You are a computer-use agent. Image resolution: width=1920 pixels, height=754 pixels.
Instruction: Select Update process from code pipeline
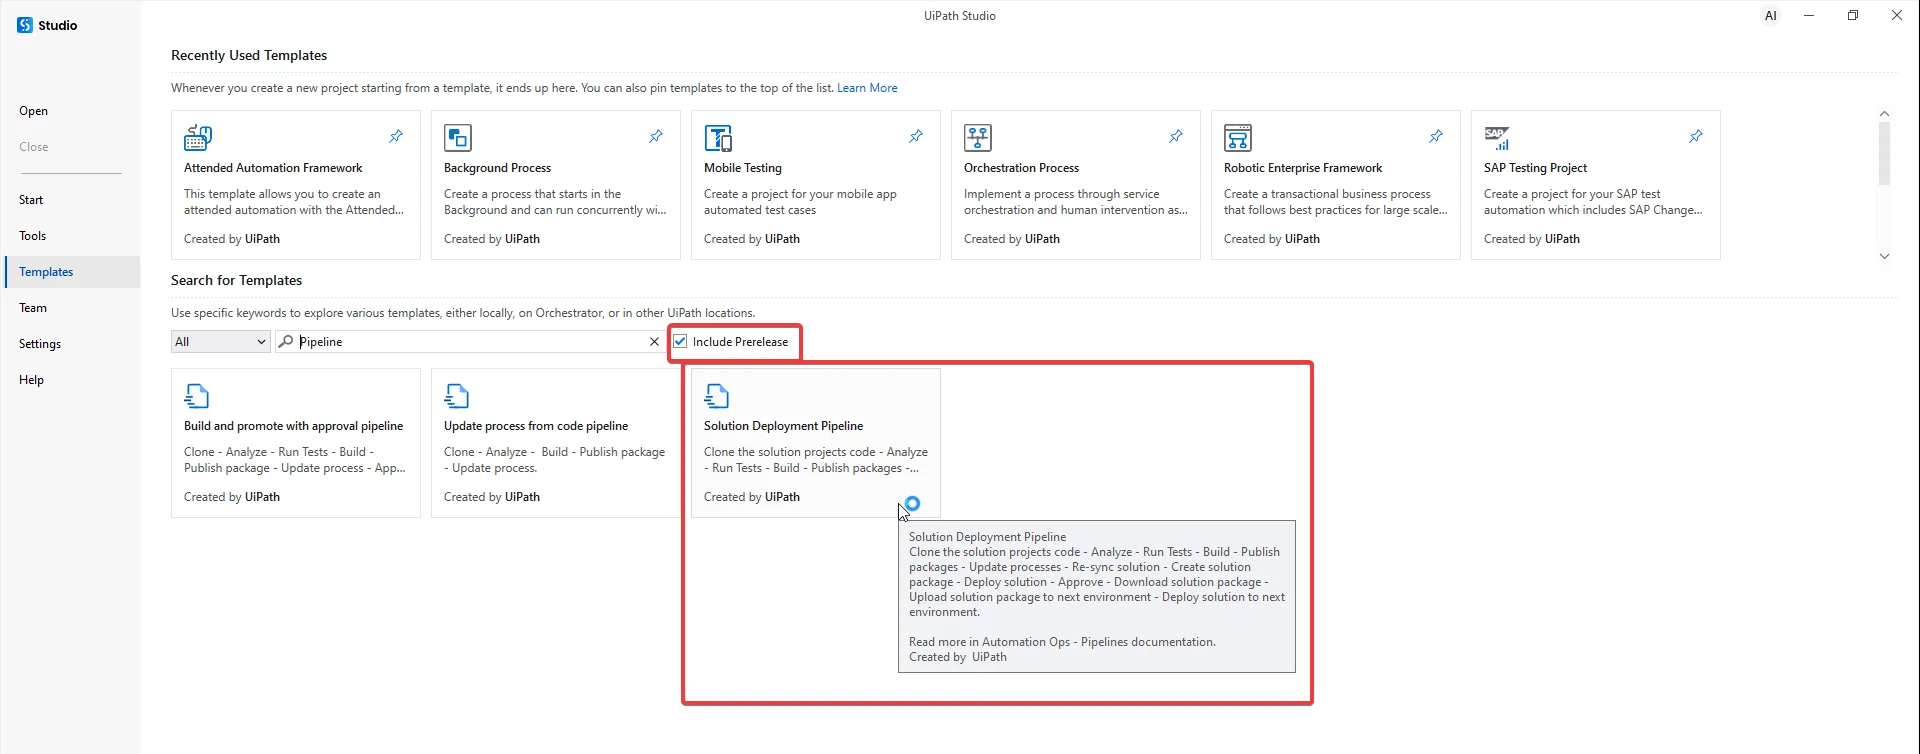click(x=556, y=443)
